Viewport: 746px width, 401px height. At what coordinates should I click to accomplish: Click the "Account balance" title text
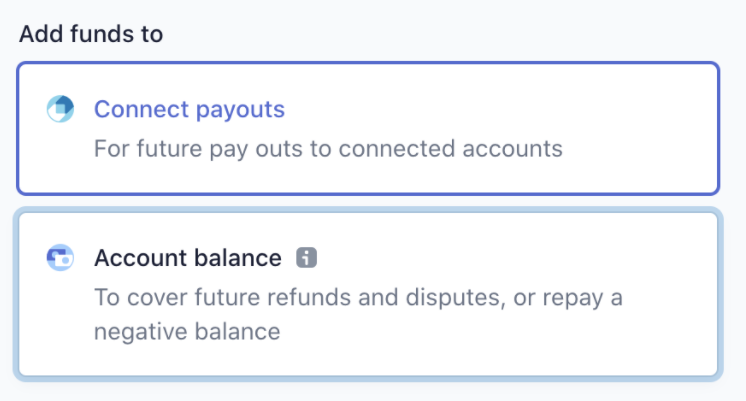188,258
